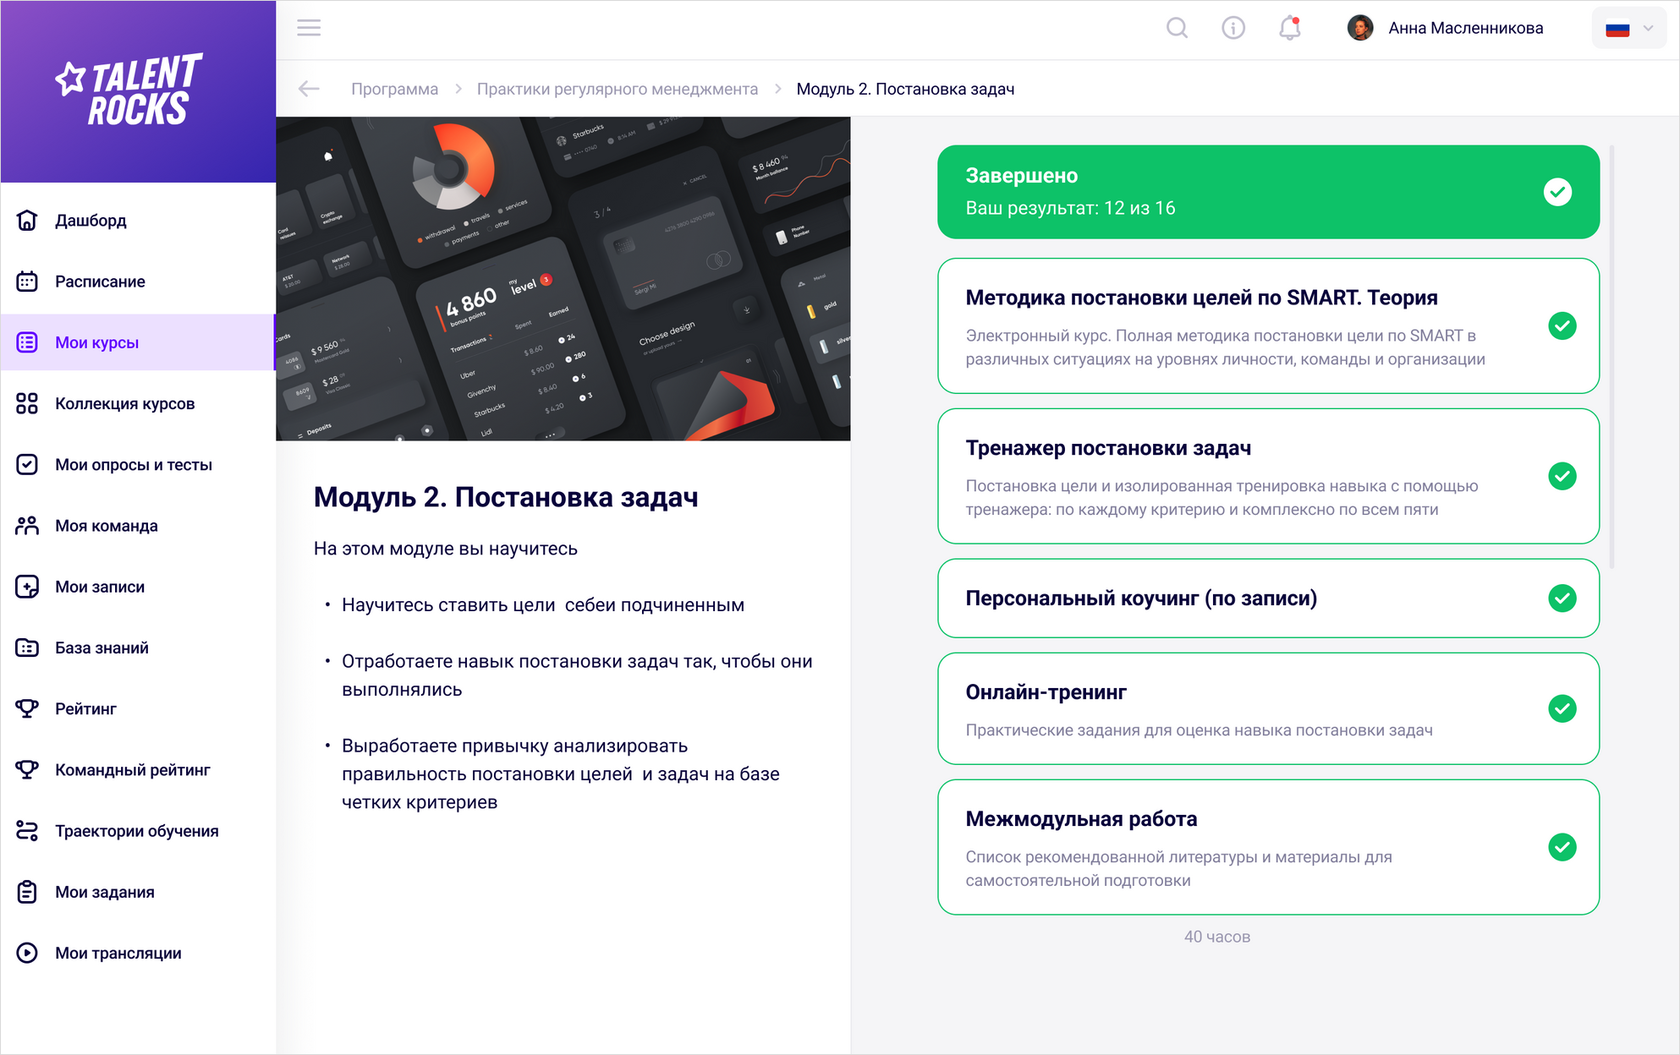
Task: Open the Дашборд section in sidebar
Action: (90, 220)
